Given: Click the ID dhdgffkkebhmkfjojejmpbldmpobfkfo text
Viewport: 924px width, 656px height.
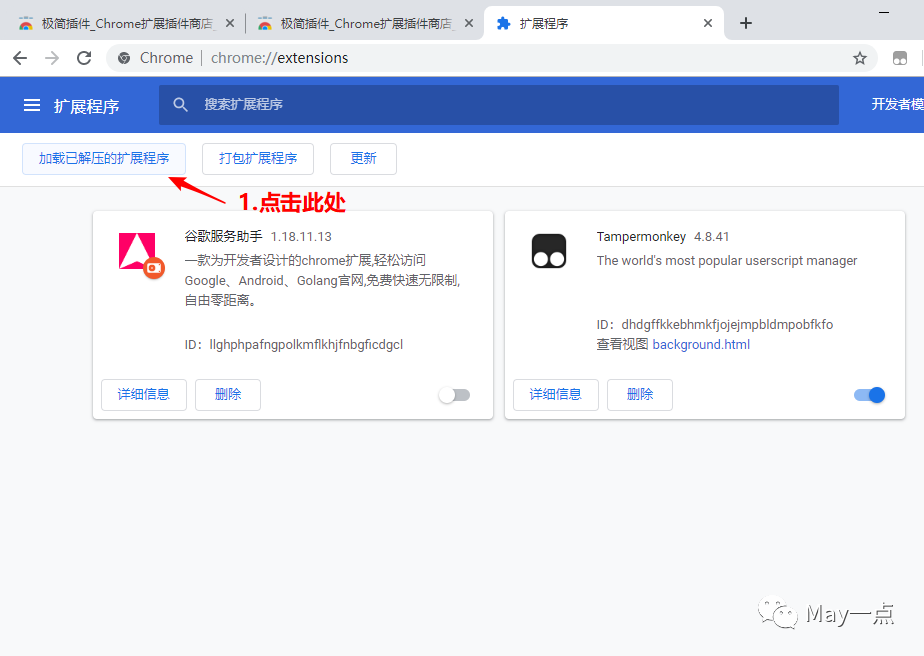Looking at the screenshot, I should tap(715, 325).
